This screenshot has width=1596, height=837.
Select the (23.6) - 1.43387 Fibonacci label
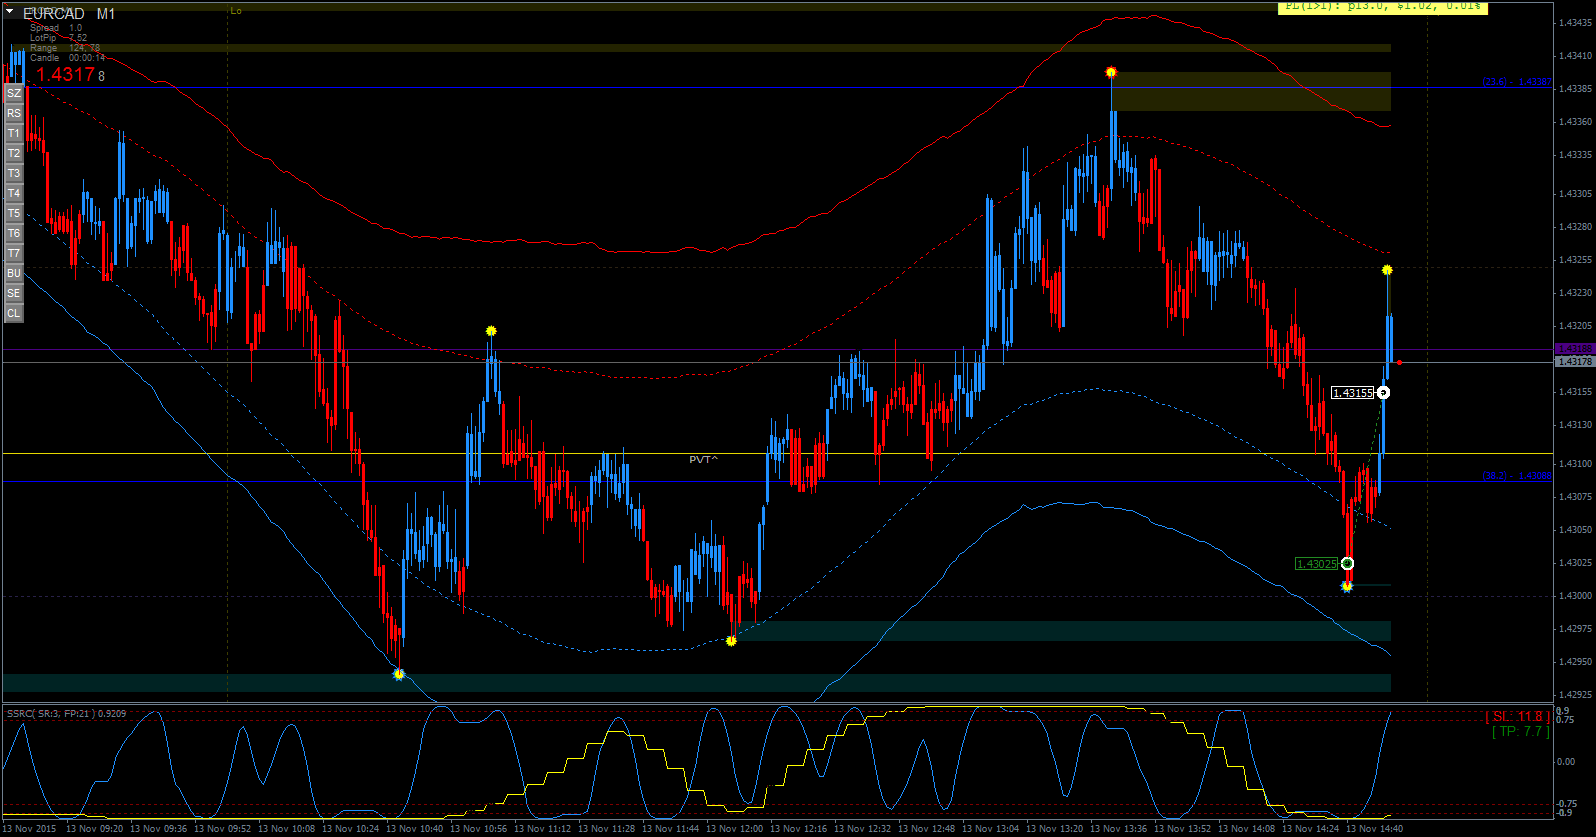coord(1517,82)
